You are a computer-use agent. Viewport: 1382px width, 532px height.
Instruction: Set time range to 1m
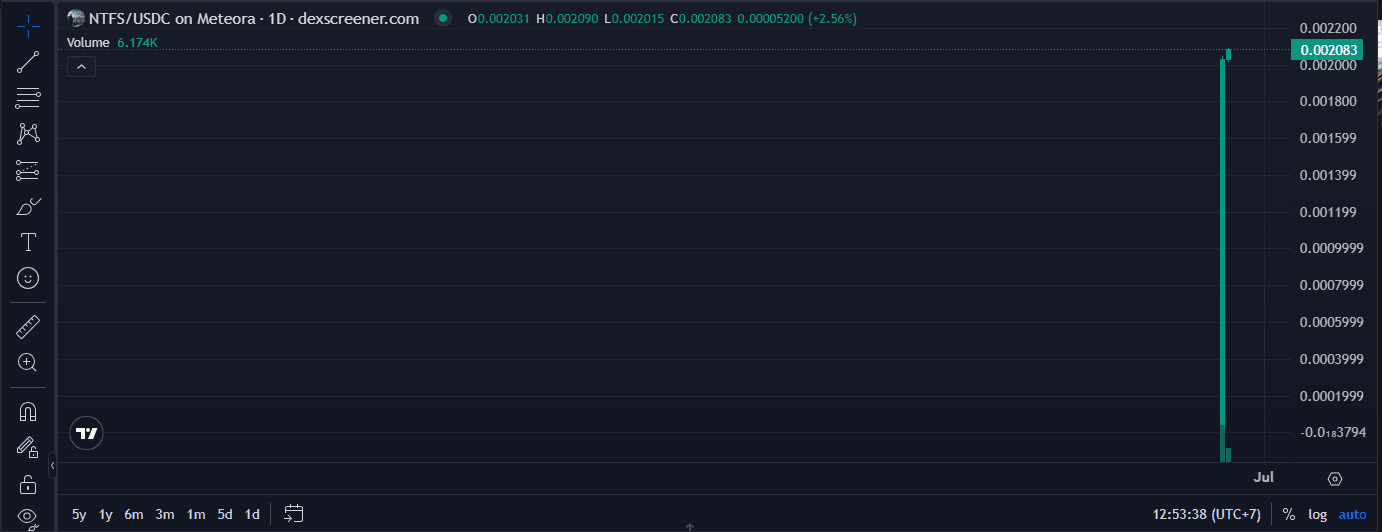click(196, 514)
